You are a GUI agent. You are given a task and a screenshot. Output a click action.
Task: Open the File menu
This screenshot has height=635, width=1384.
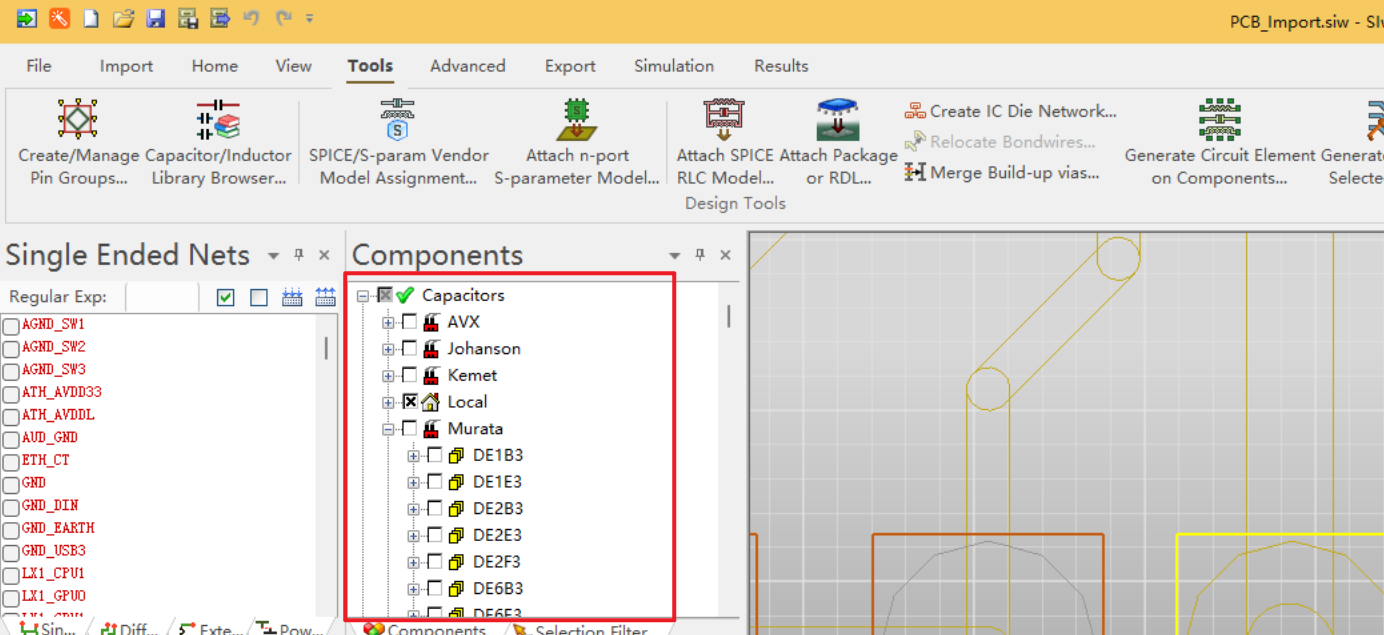click(39, 66)
